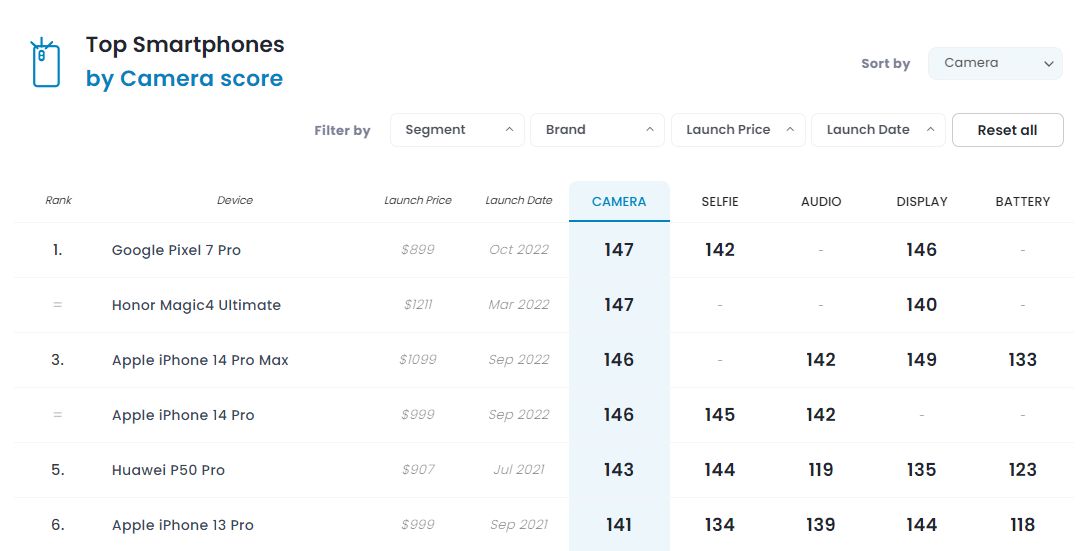The image size is (1081, 551).
Task: Click Honor Magic4 Ultimate camera score 147
Action: [x=619, y=305]
